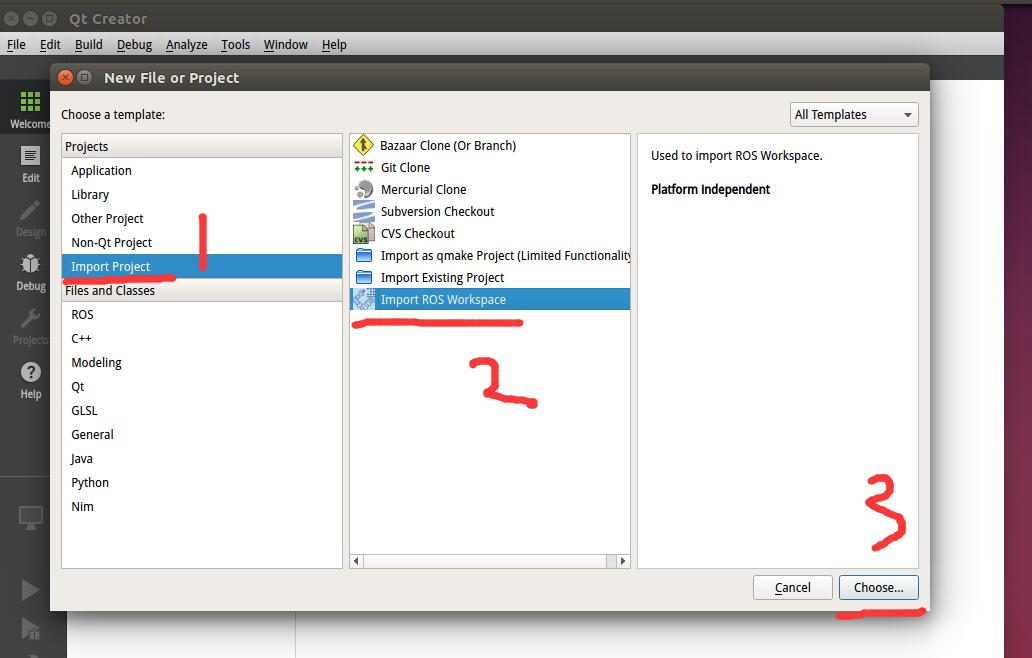Click CVS Checkout template icon
The width and height of the screenshot is (1032, 658).
[363, 234]
